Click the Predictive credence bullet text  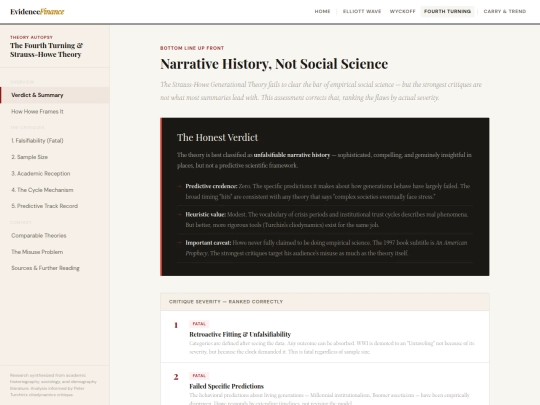[x=328, y=191]
